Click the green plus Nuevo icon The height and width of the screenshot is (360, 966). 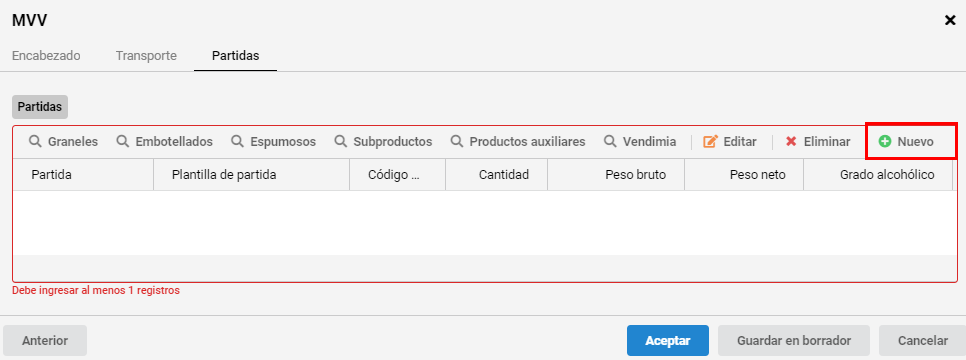[885, 142]
